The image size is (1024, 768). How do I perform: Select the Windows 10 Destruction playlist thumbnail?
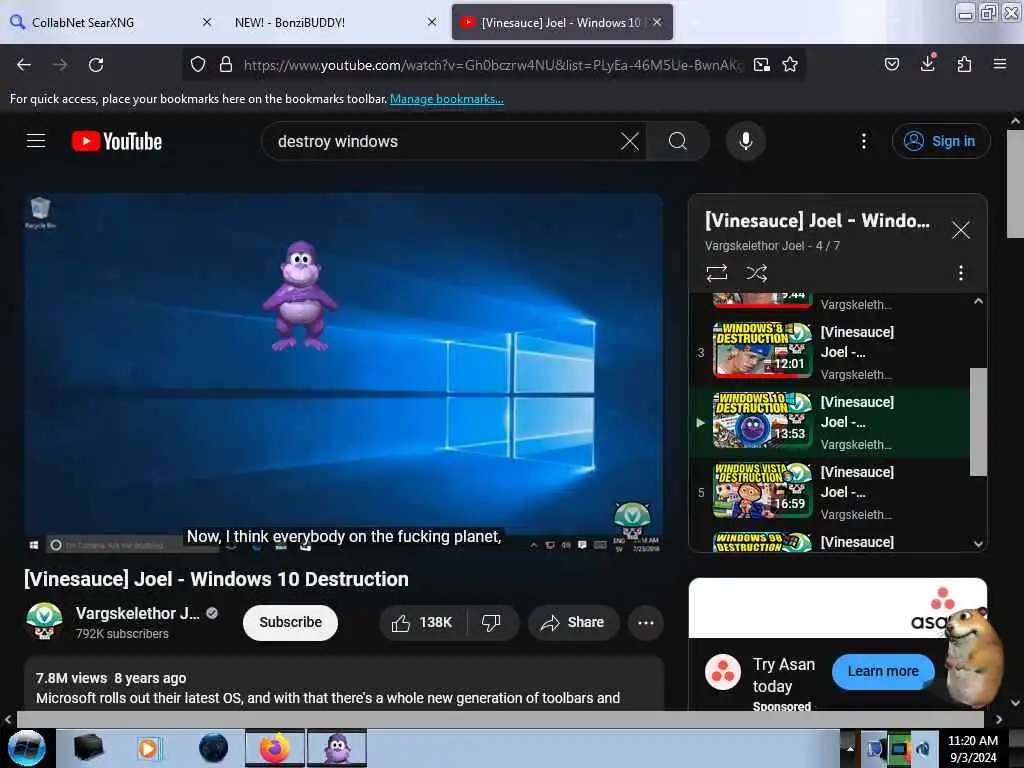coord(762,421)
